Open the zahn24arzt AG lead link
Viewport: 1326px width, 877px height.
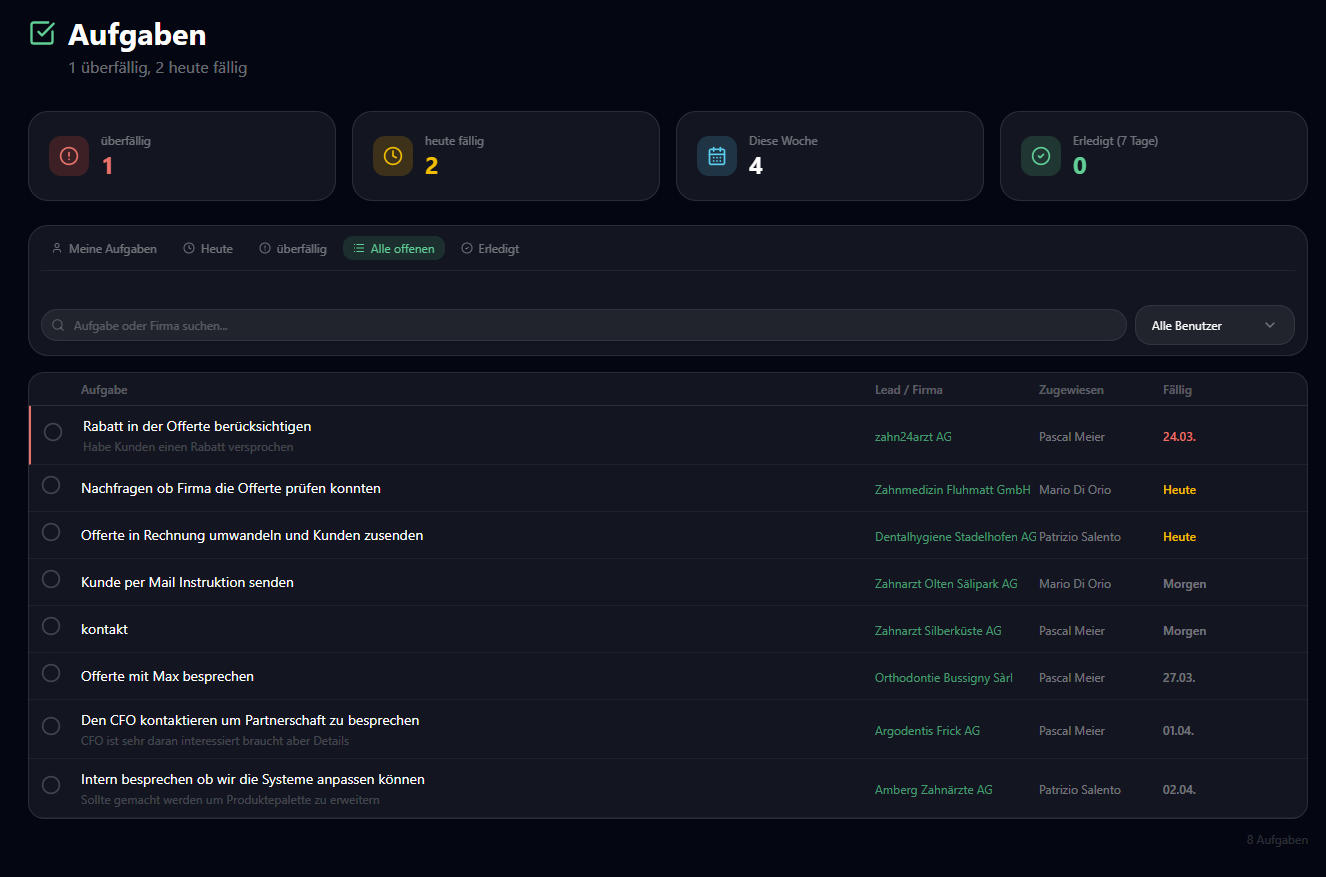point(913,437)
